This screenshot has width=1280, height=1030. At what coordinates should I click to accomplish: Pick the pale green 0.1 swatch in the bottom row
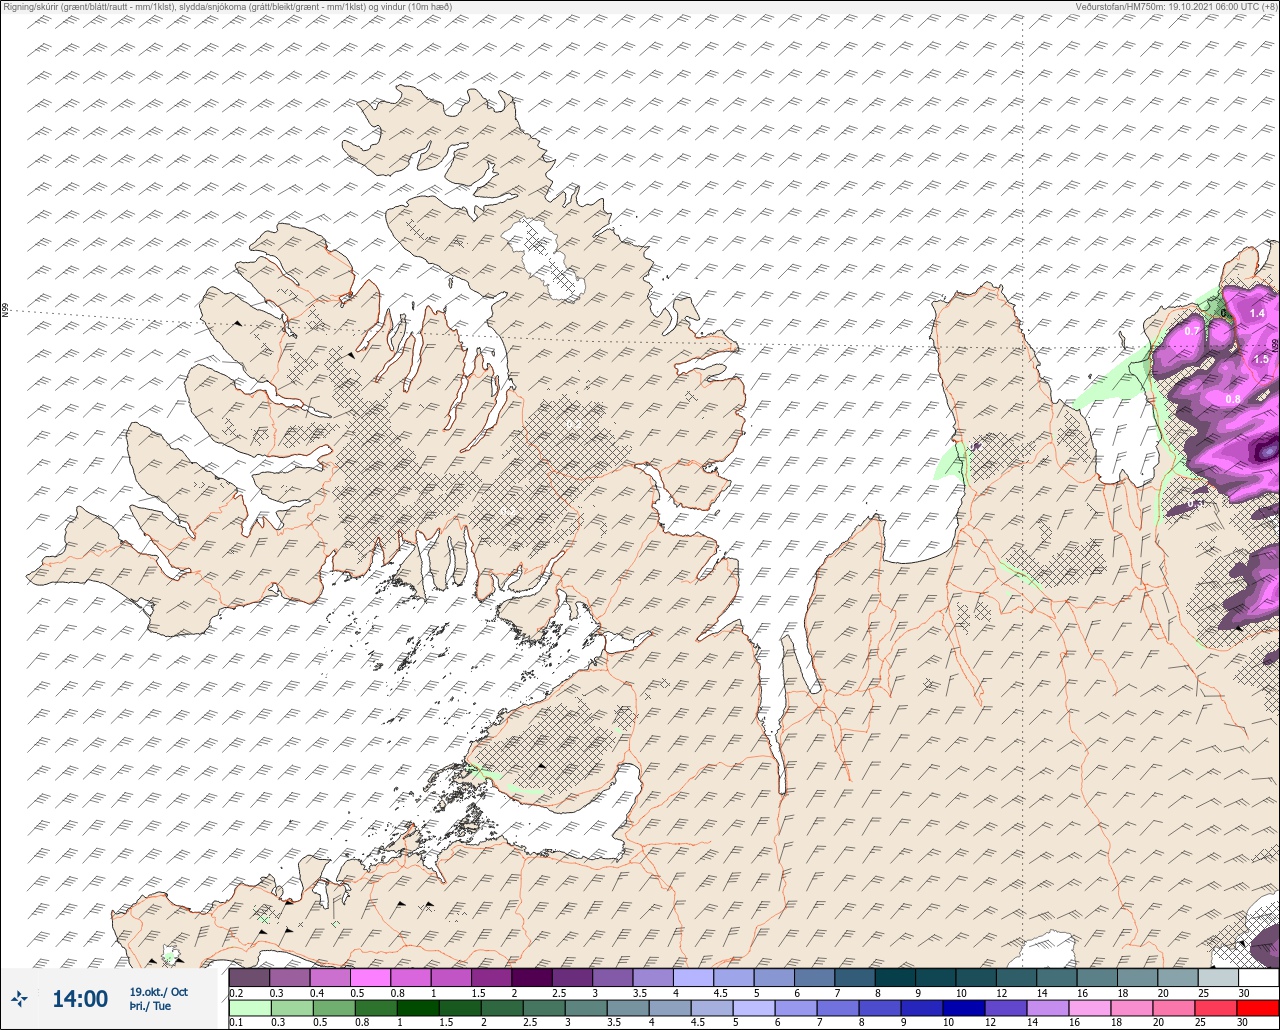[249, 1008]
